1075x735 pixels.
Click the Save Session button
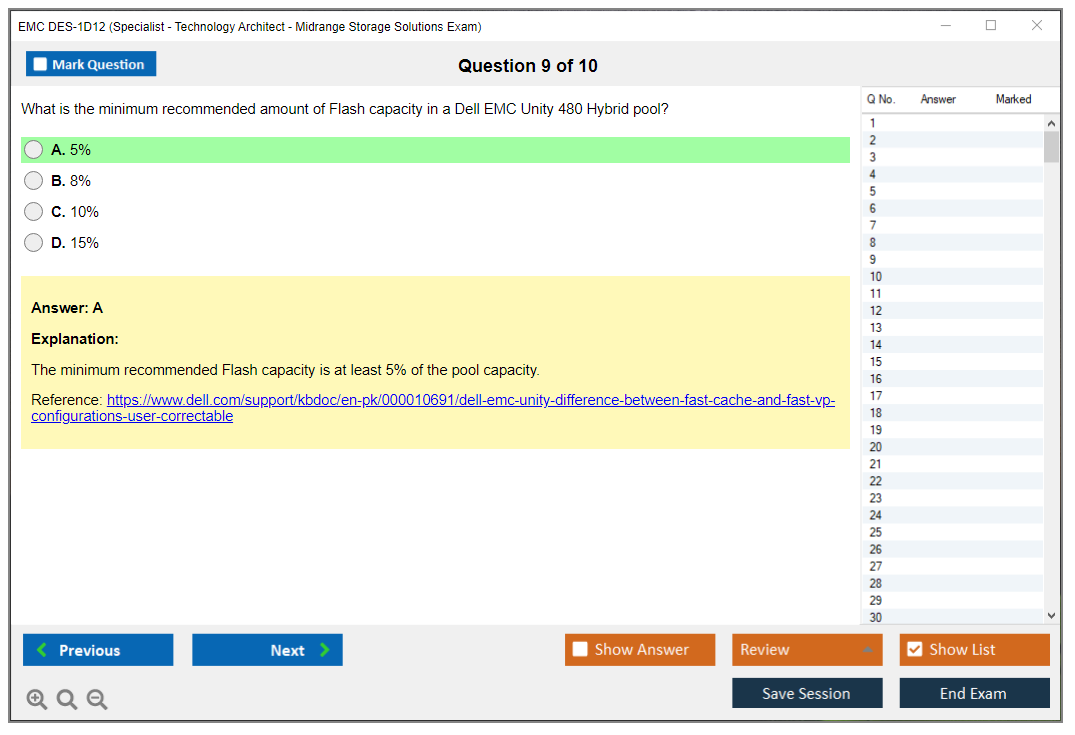807,693
